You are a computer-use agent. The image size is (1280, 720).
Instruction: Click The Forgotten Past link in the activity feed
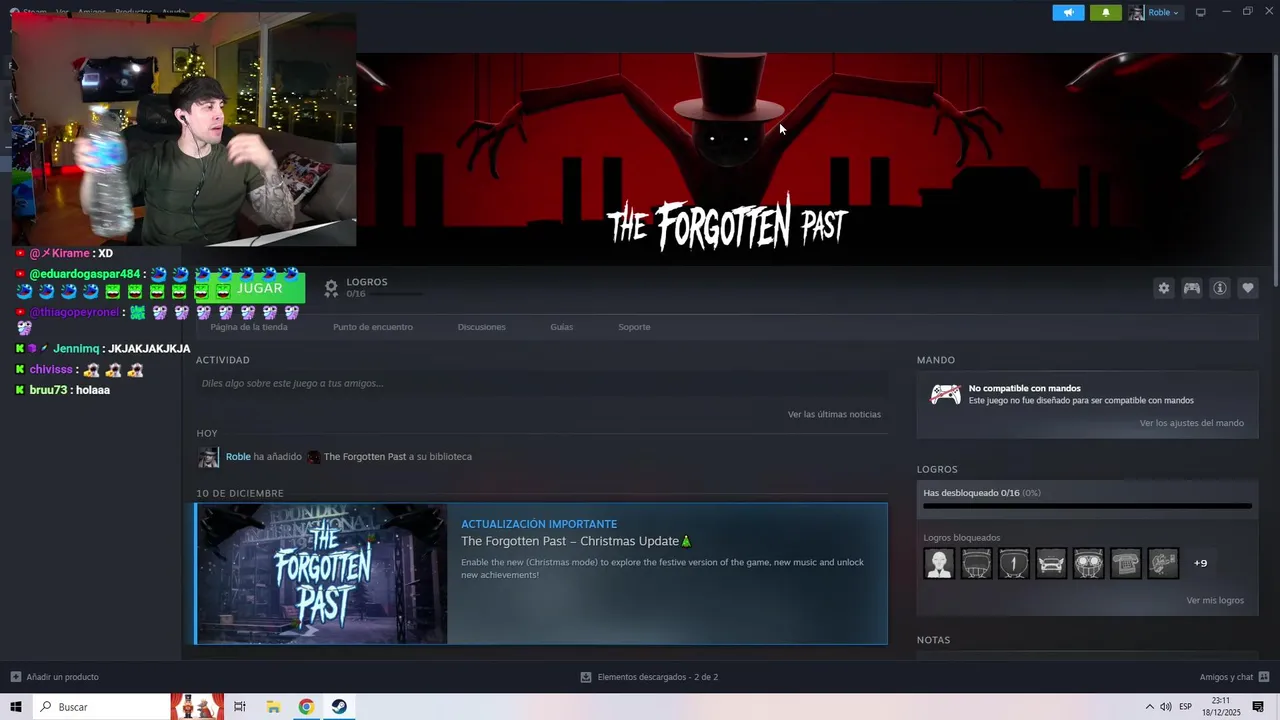[x=365, y=457]
